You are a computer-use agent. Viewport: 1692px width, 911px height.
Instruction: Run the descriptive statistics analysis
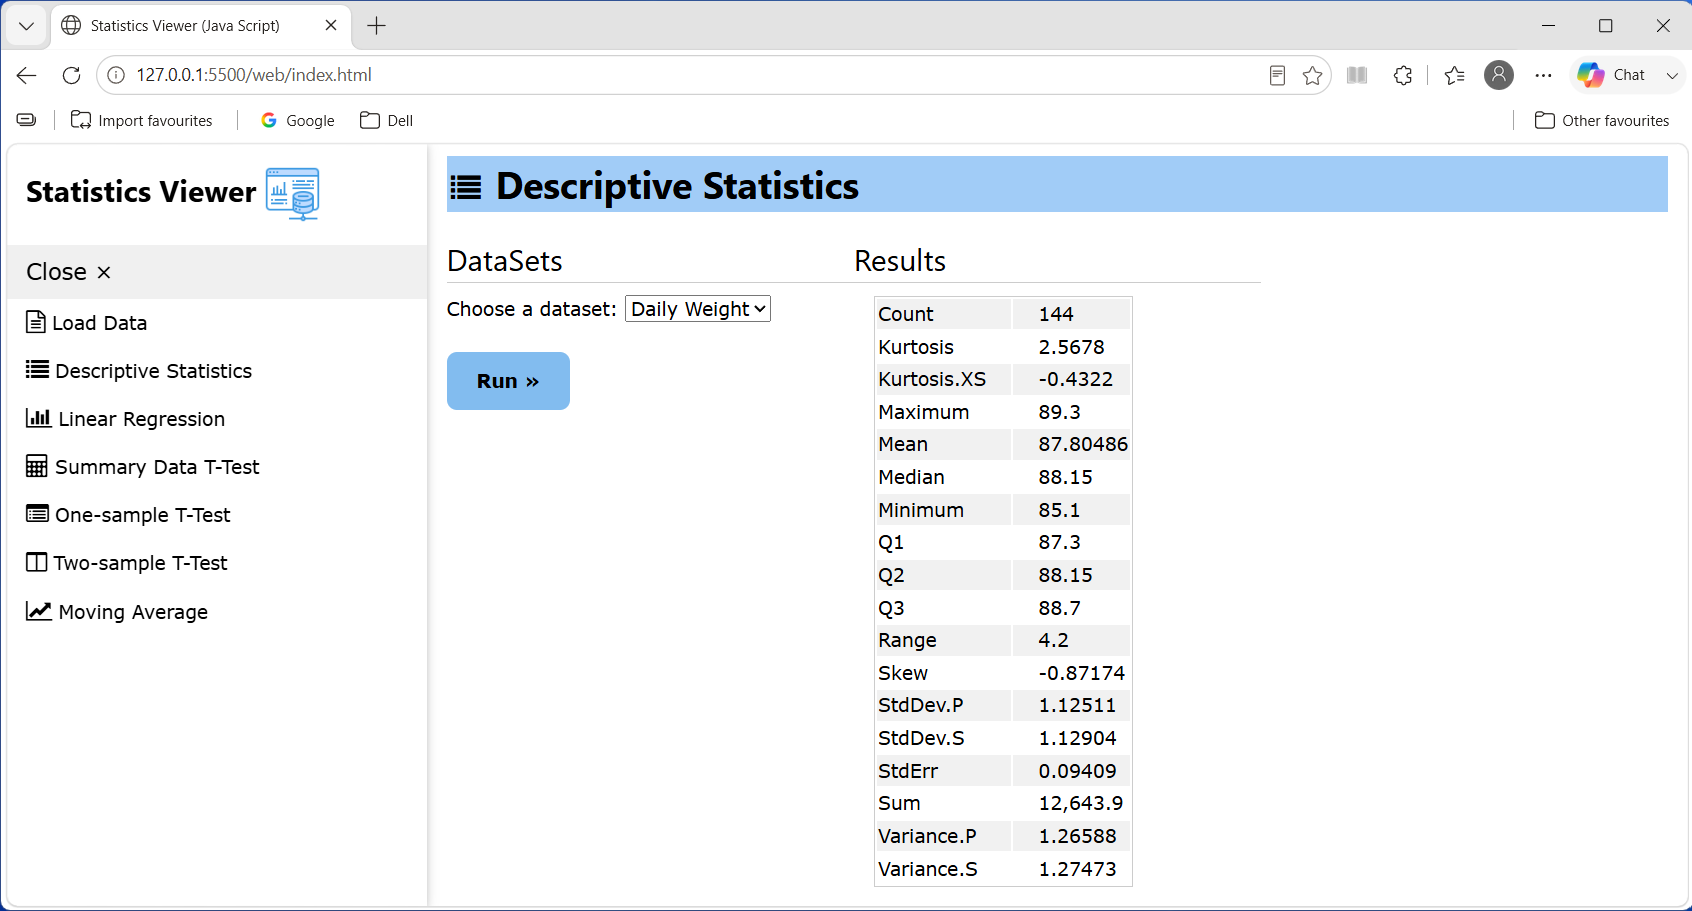tap(508, 381)
